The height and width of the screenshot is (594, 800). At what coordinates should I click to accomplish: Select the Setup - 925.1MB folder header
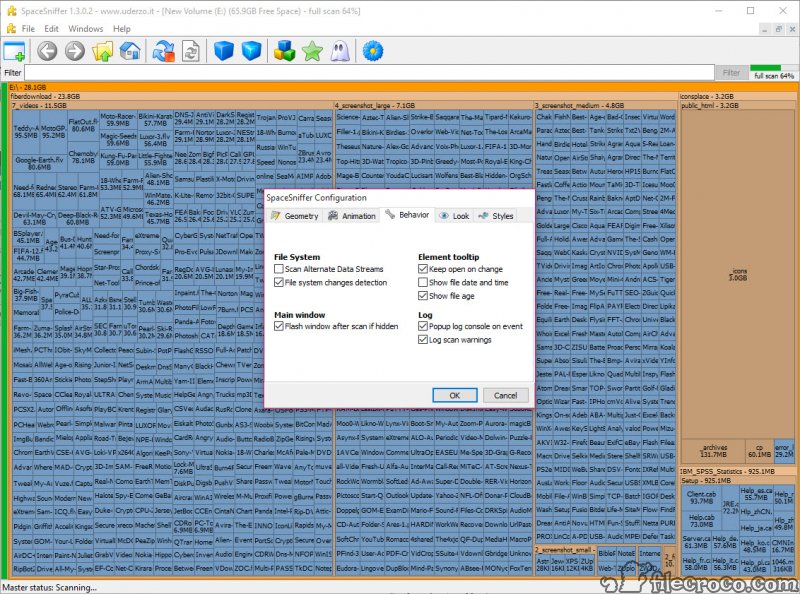[x=738, y=480]
